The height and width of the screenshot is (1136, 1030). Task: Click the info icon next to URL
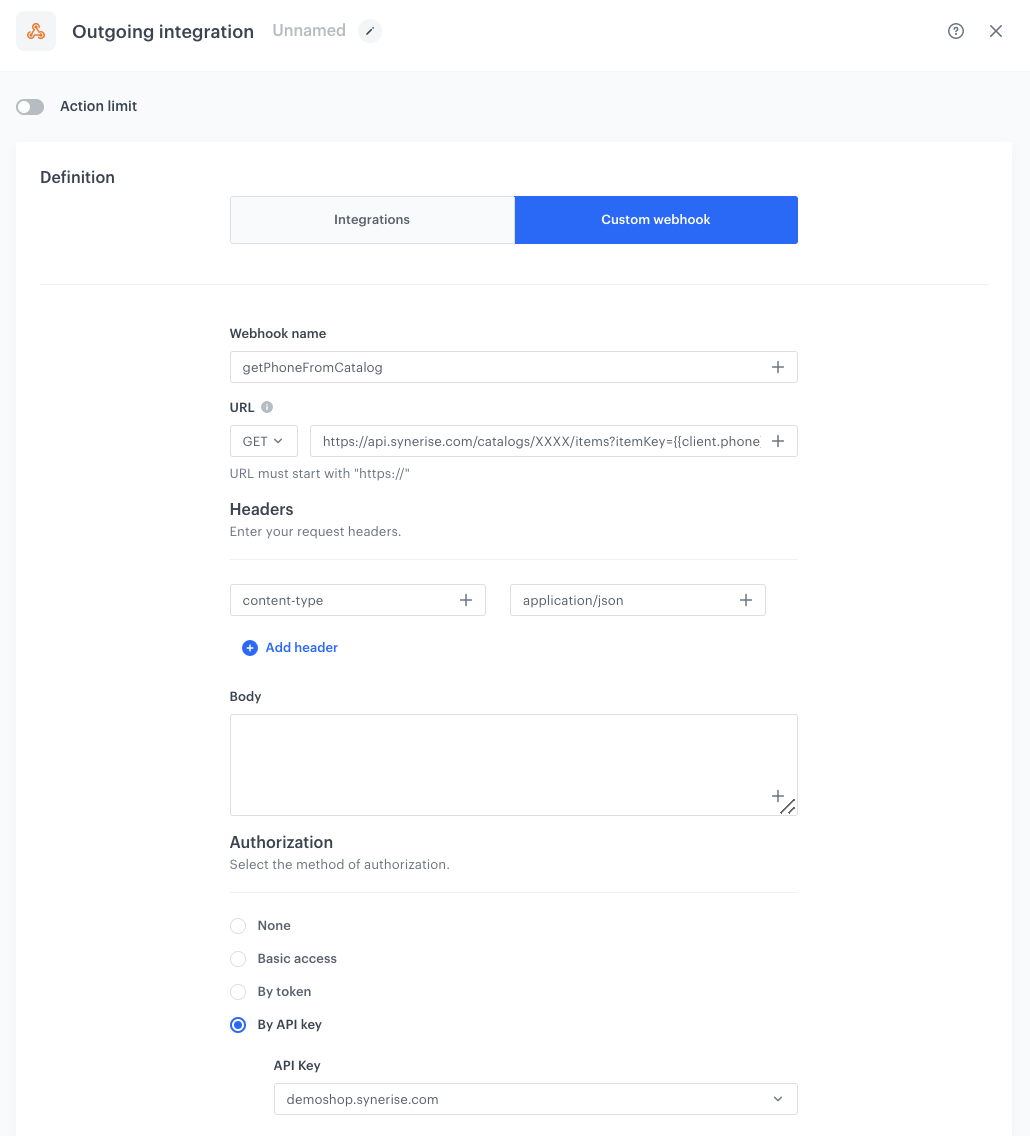click(x=267, y=407)
